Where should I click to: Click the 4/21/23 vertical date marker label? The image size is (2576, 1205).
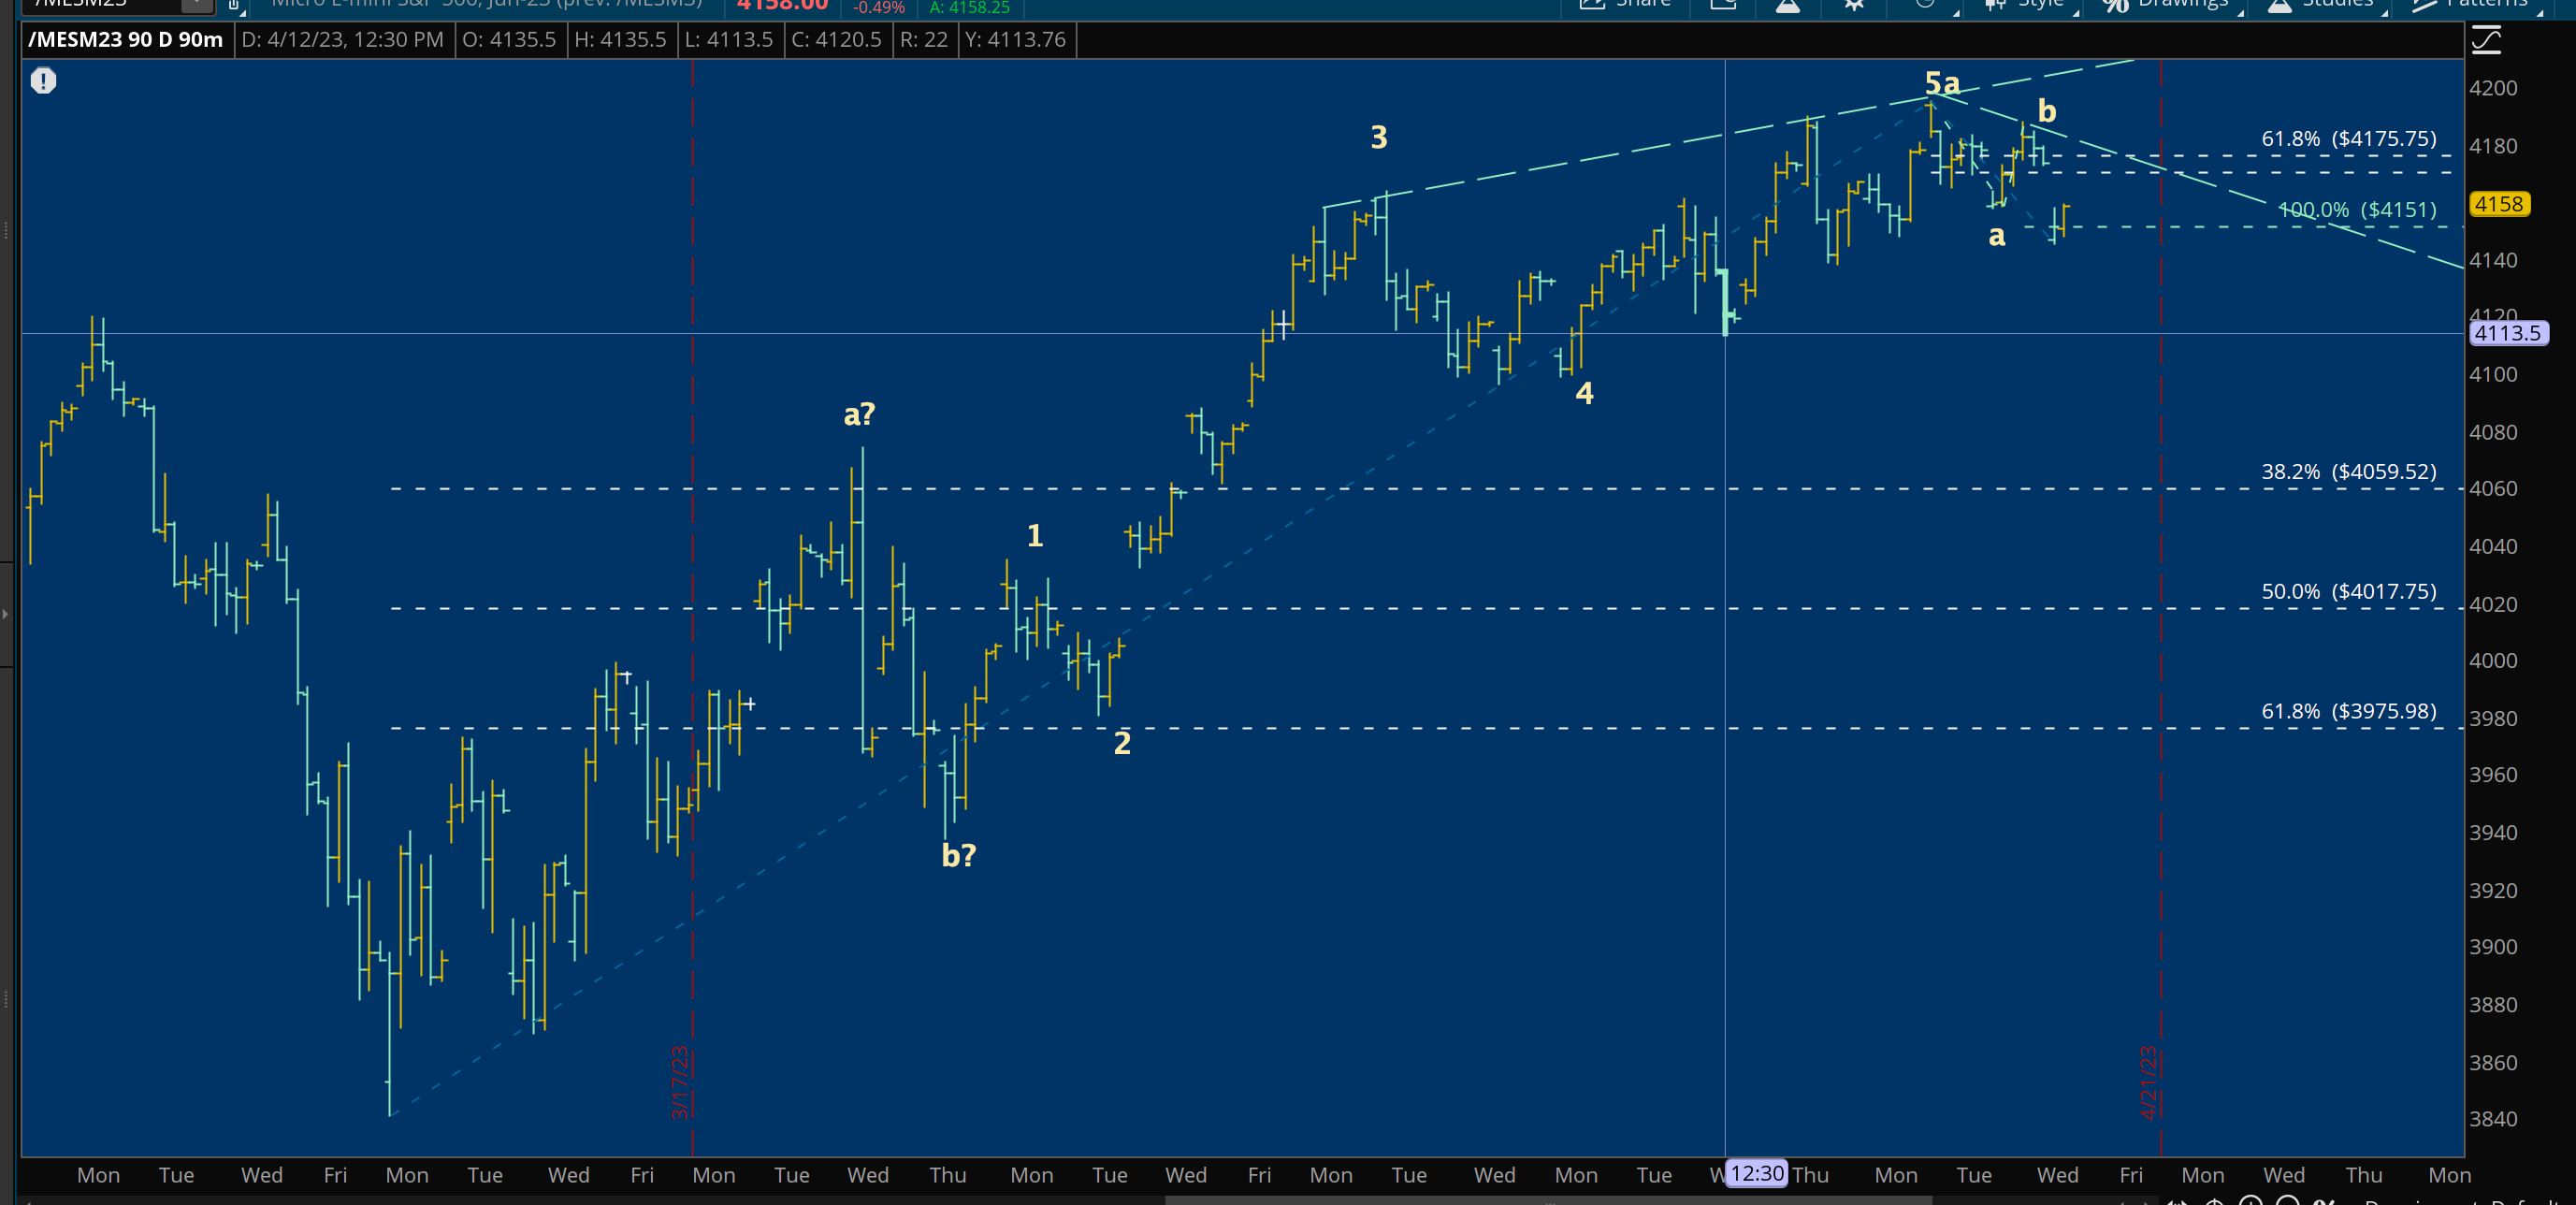[2148, 1082]
